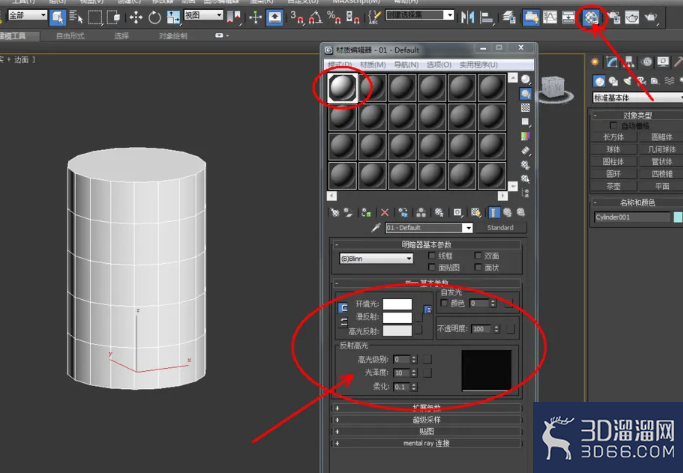683x473 pixels.
Task: Click the 圆环 torus button
Action: pyautogui.click(x=613, y=174)
